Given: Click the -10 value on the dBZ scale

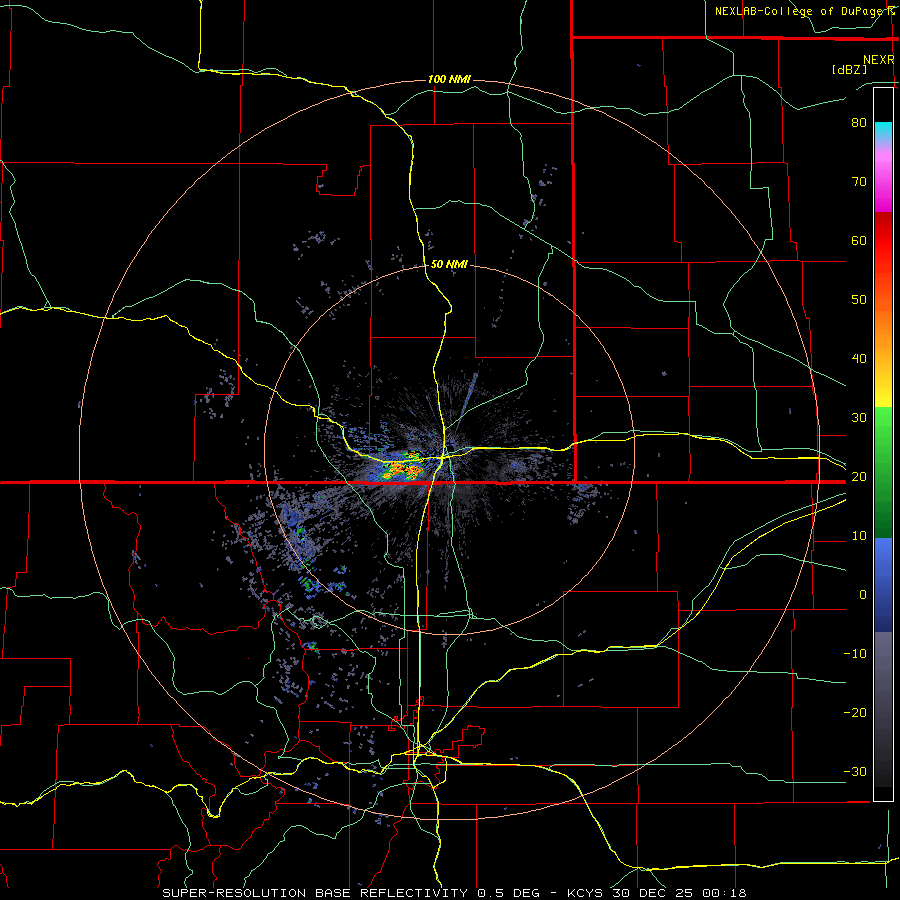Looking at the screenshot, I should tap(855, 653).
